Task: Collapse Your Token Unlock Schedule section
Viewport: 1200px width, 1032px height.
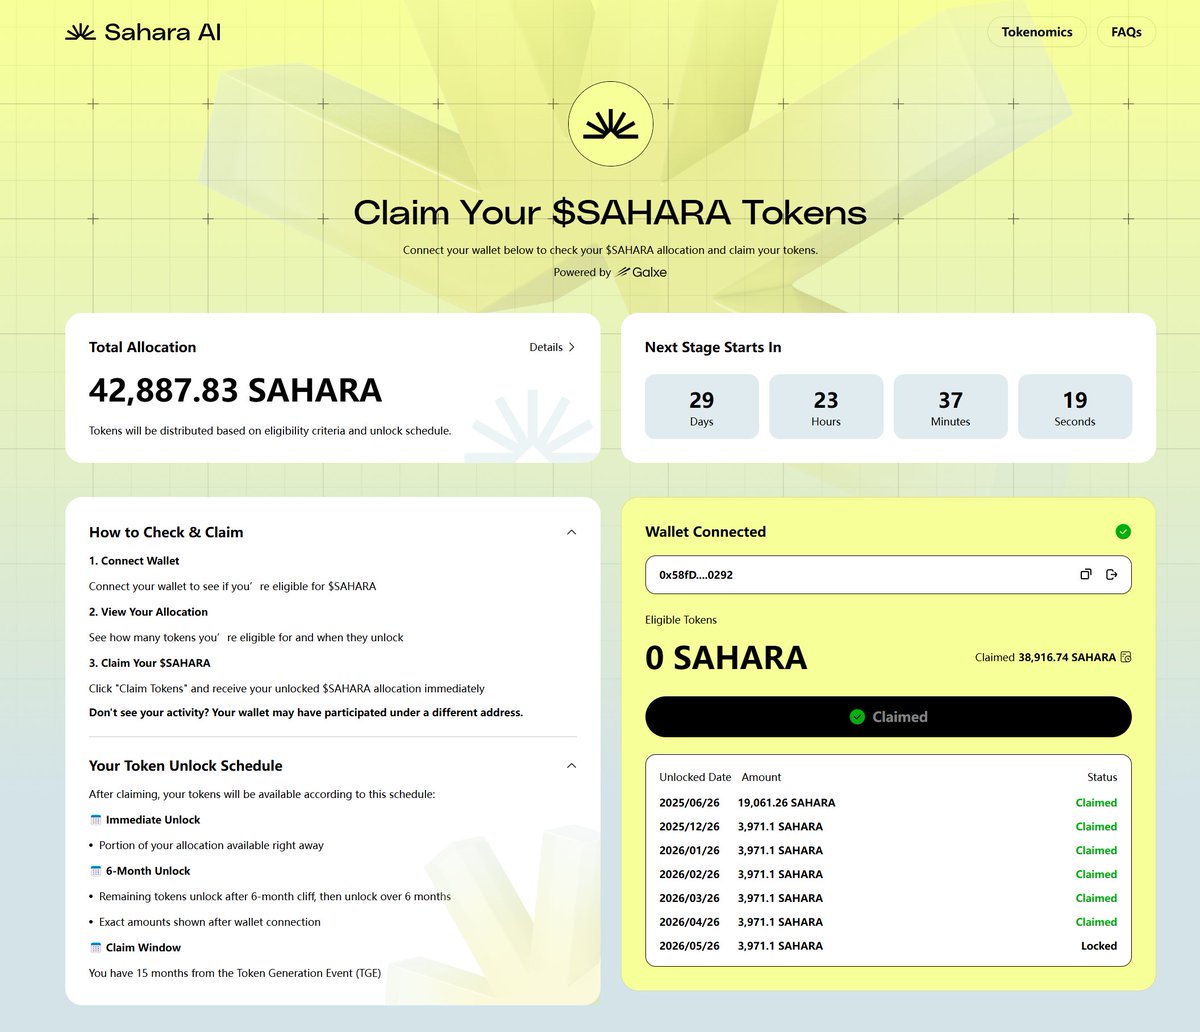Action: tap(571, 765)
